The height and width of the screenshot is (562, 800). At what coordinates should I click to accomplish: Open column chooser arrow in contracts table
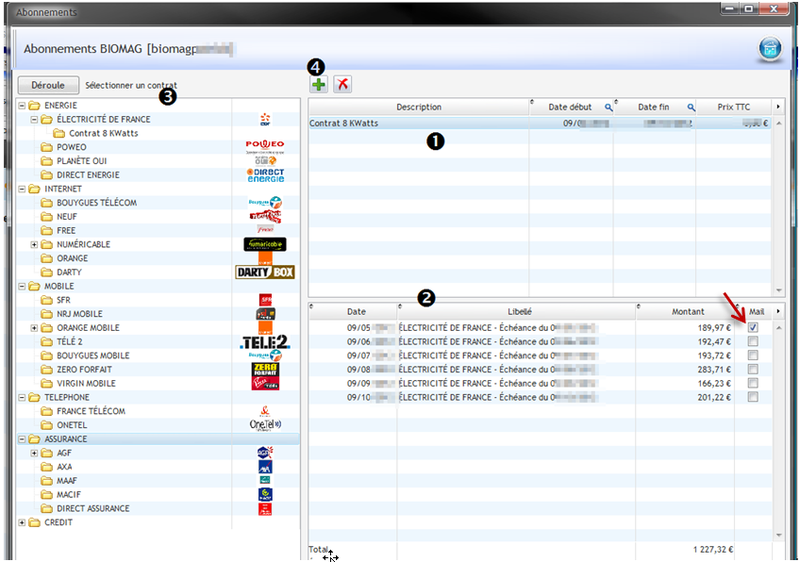[779, 107]
